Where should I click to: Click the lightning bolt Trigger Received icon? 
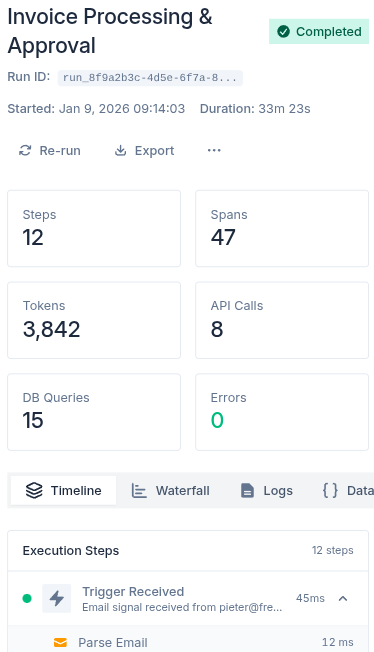(57, 598)
